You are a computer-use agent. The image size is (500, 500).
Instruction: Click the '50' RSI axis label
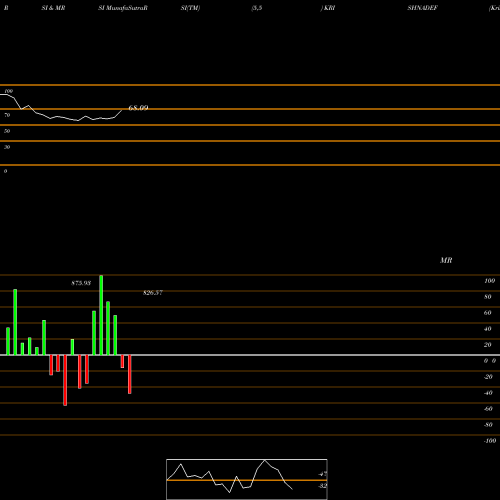click(7, 131)
